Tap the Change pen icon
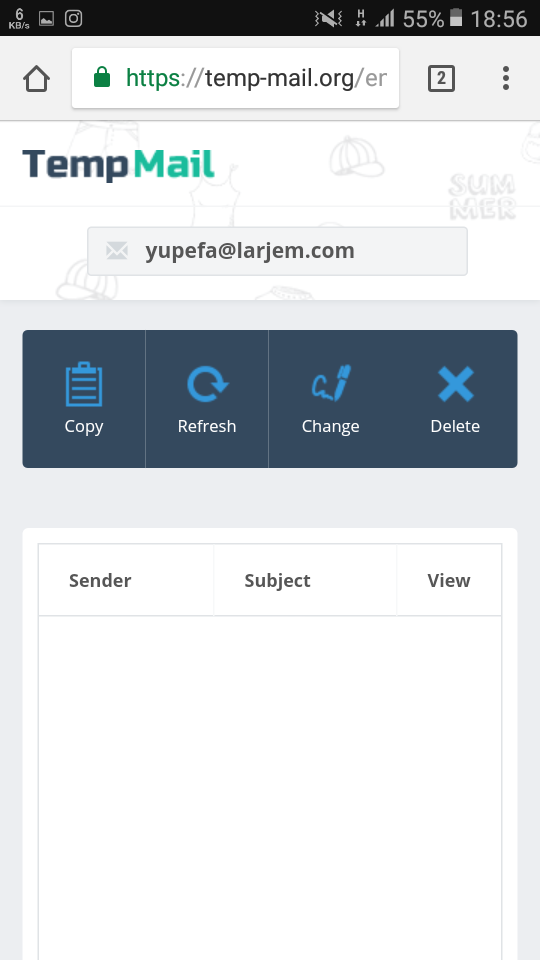This screenshot has width=540, height=960. pos(331,383)
